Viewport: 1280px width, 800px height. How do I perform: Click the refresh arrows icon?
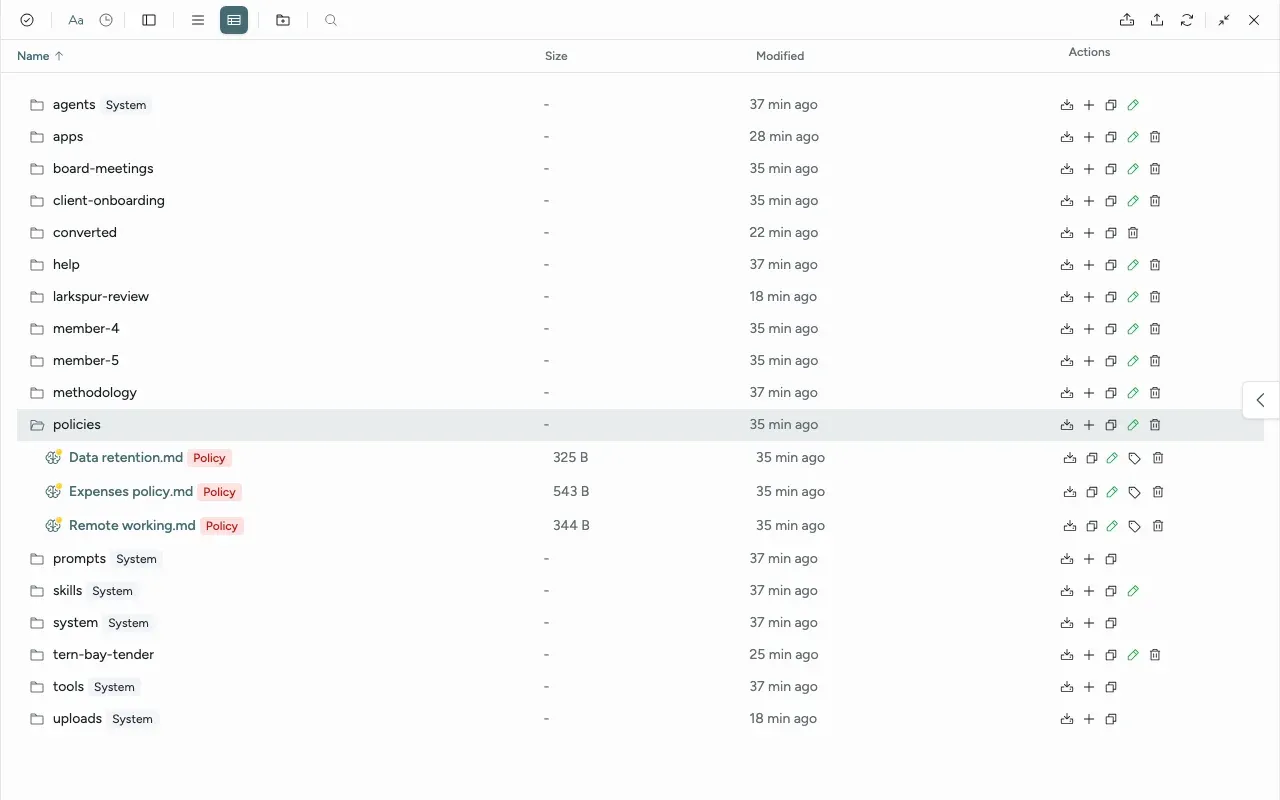1187,20
